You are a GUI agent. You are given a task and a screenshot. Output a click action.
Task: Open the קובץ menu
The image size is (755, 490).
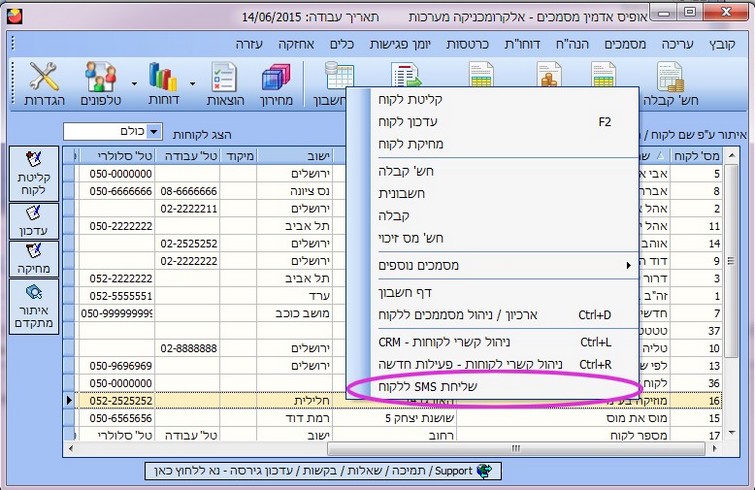tap(722, 44)
